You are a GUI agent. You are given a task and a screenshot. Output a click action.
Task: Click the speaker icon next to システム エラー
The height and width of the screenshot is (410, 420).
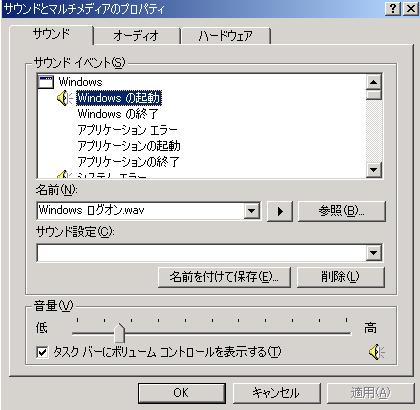tap(64, 174)
